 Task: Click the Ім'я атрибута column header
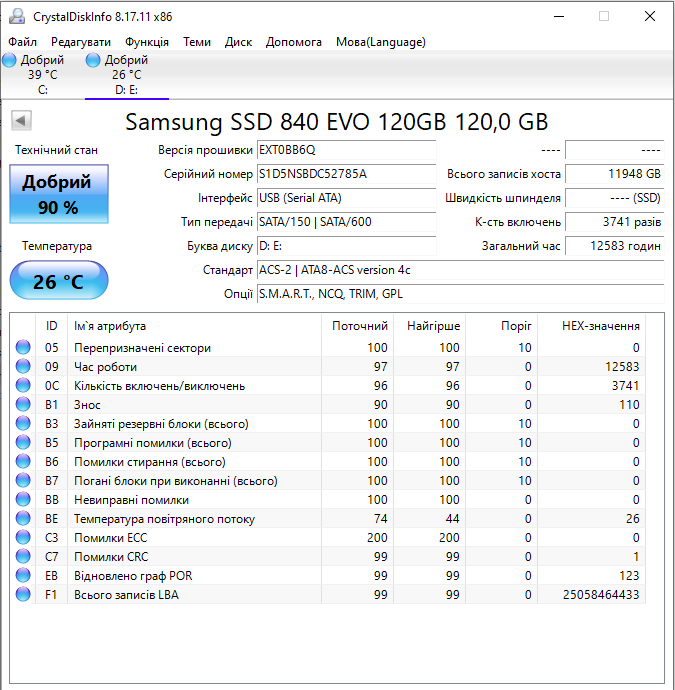(194, 326)
